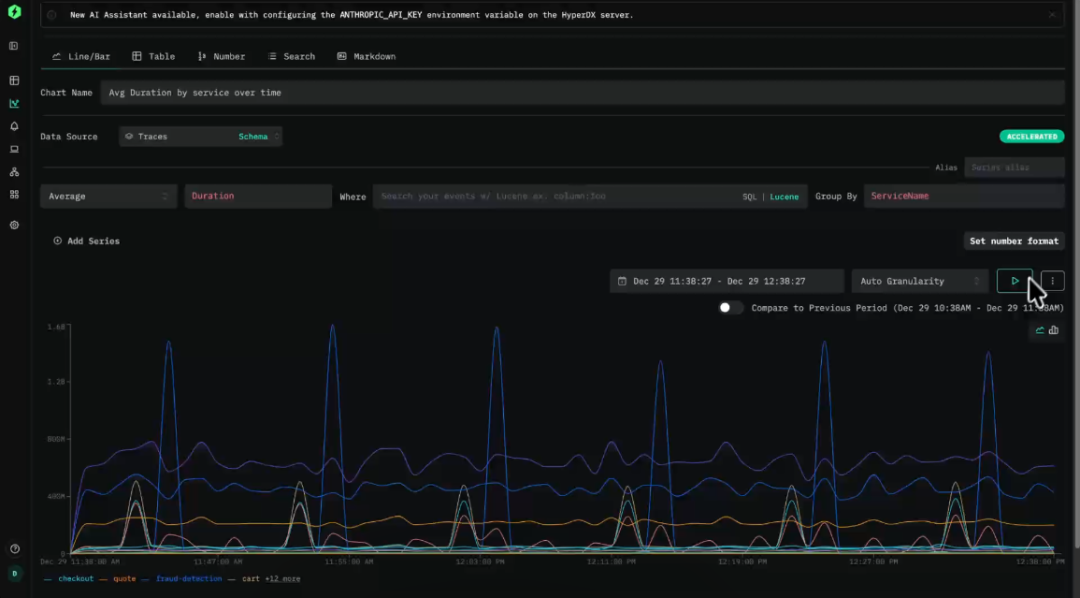Viewport: 1080px width, 598px height.
Task: Open the three-dot more options menu
Action: point(1052,281)
